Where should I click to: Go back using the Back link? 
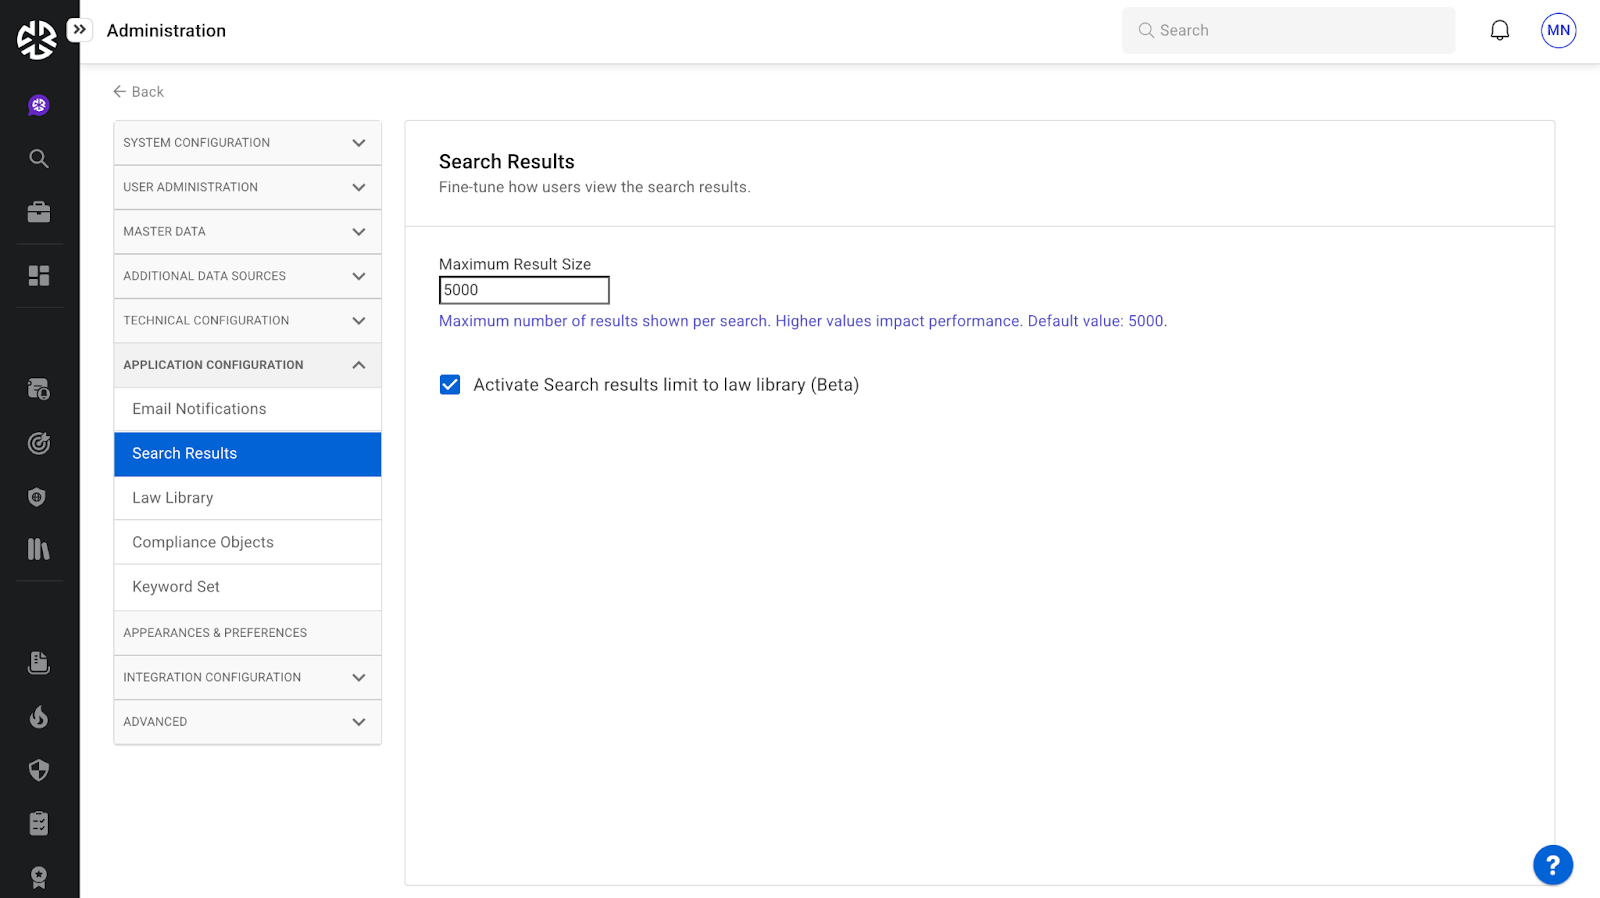(x=138, y=92)
